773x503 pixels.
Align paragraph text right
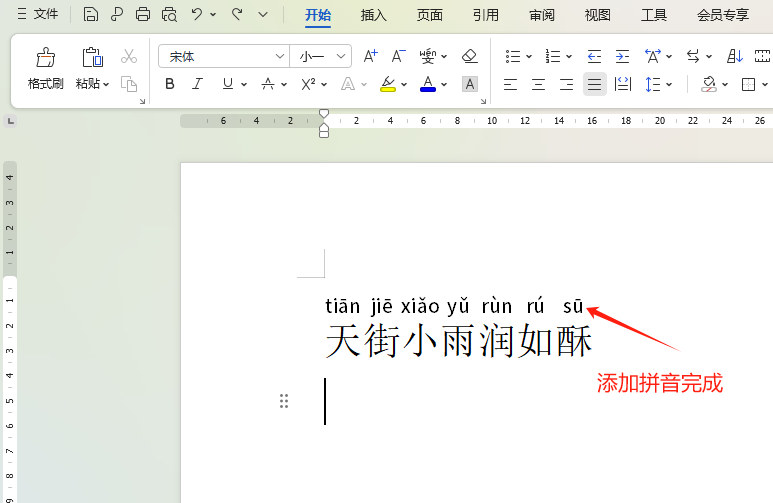point(566,84)
